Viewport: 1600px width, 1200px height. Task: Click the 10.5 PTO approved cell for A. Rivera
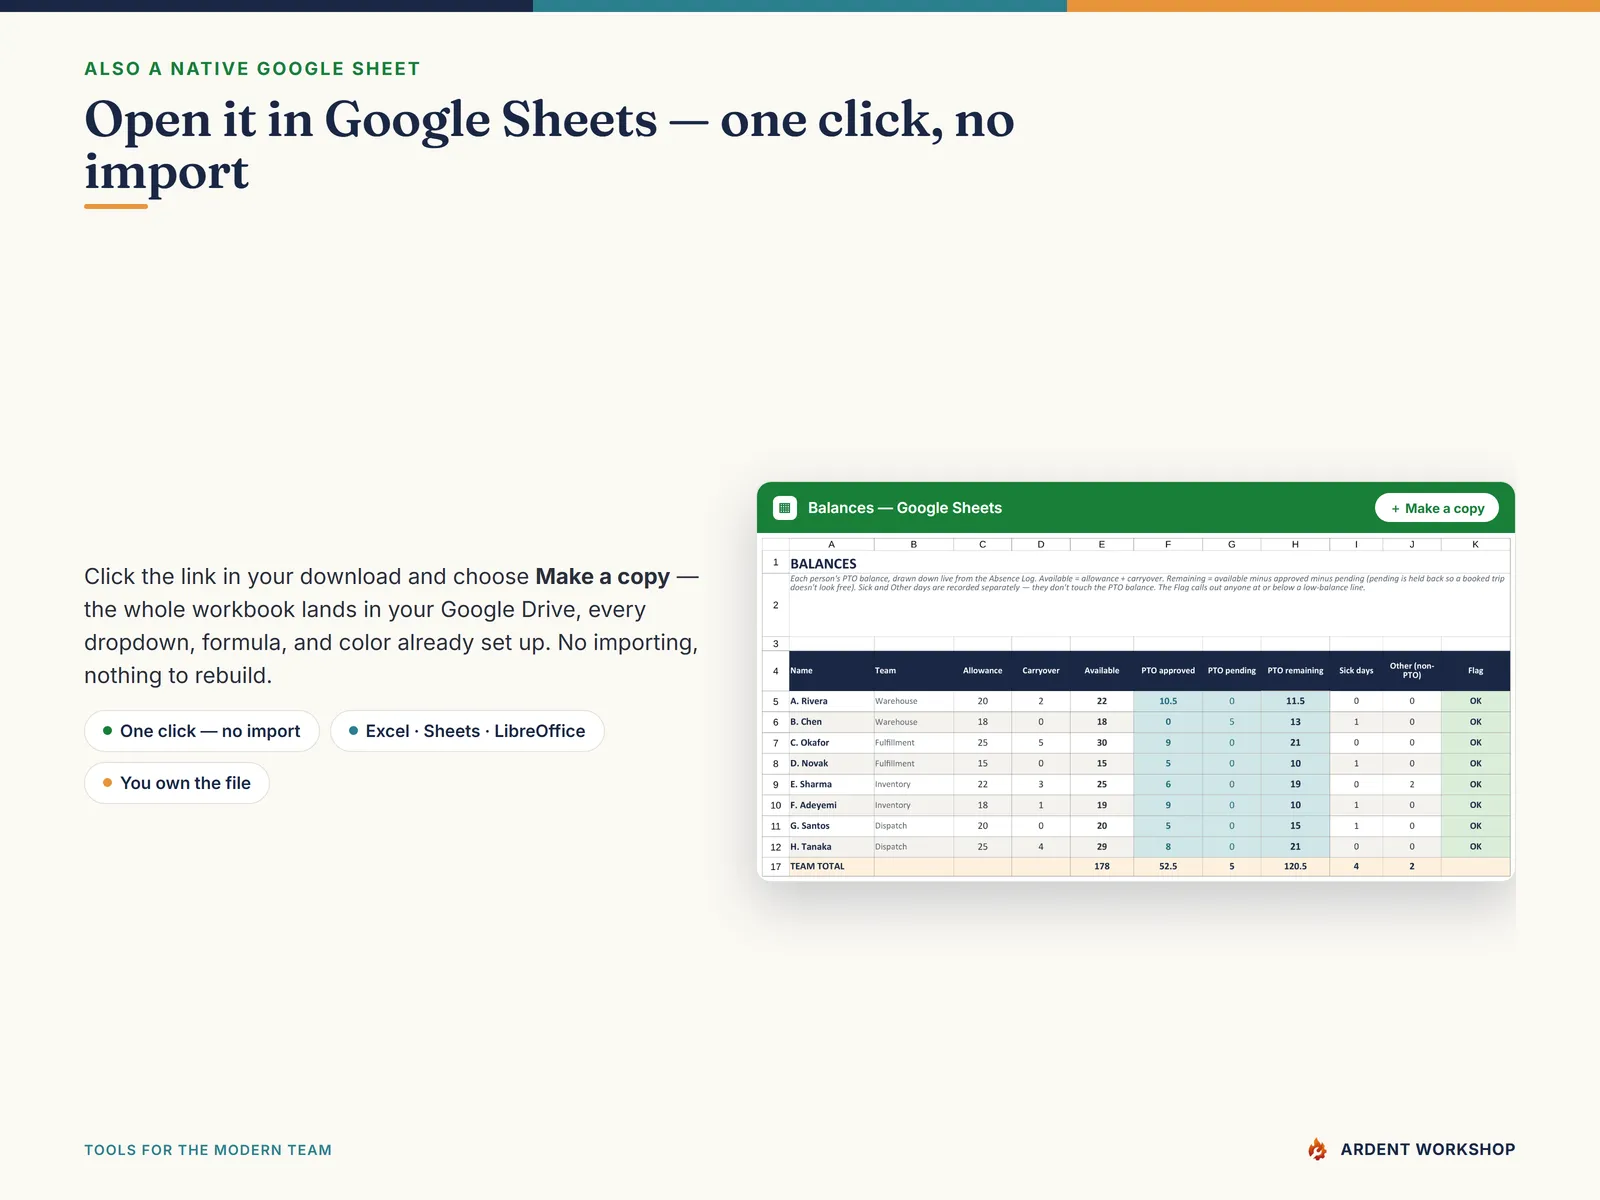point(1168,701)
